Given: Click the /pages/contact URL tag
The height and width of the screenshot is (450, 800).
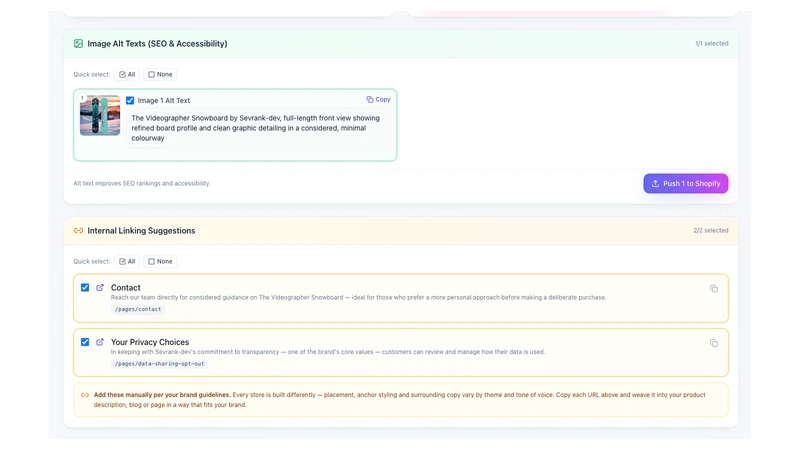Looking at the screenshot, I should 138,309.
